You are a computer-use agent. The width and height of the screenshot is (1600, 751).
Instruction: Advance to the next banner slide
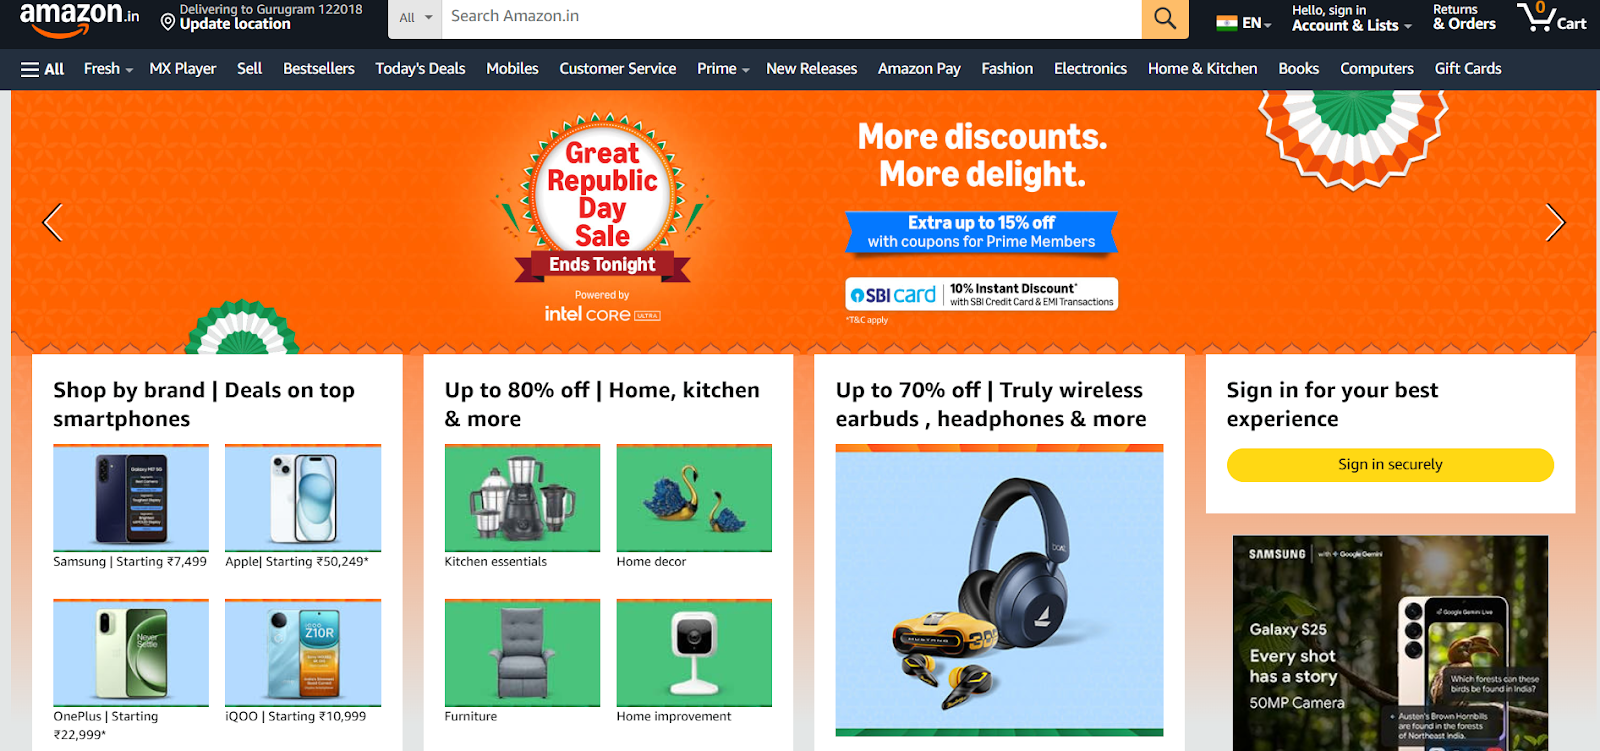pos(1555,222)
